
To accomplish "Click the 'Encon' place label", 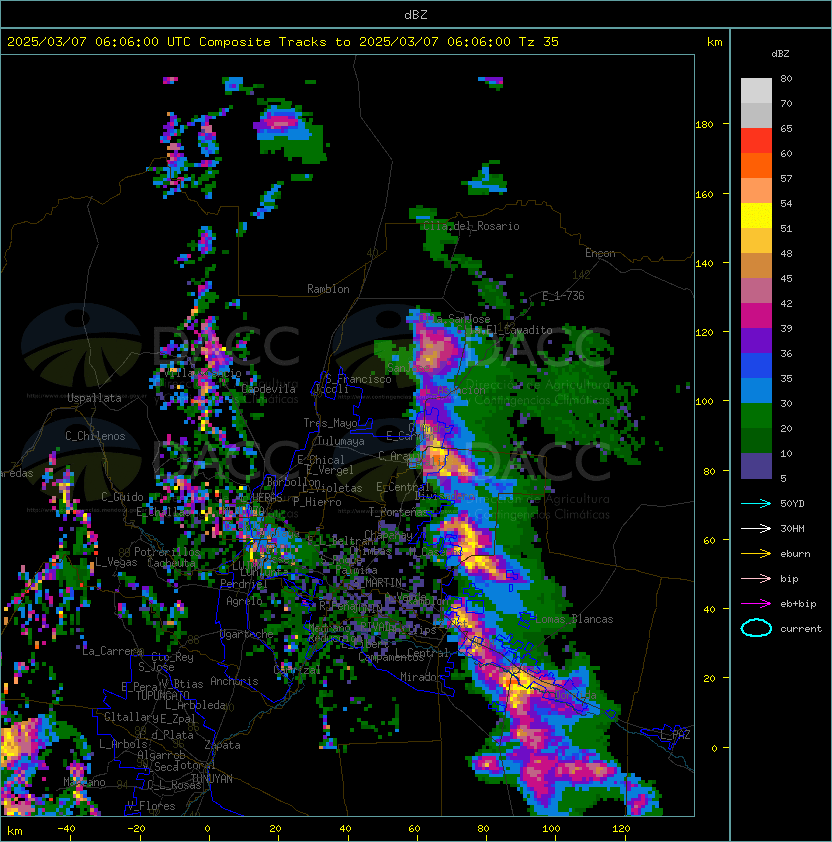I will 600,253.
